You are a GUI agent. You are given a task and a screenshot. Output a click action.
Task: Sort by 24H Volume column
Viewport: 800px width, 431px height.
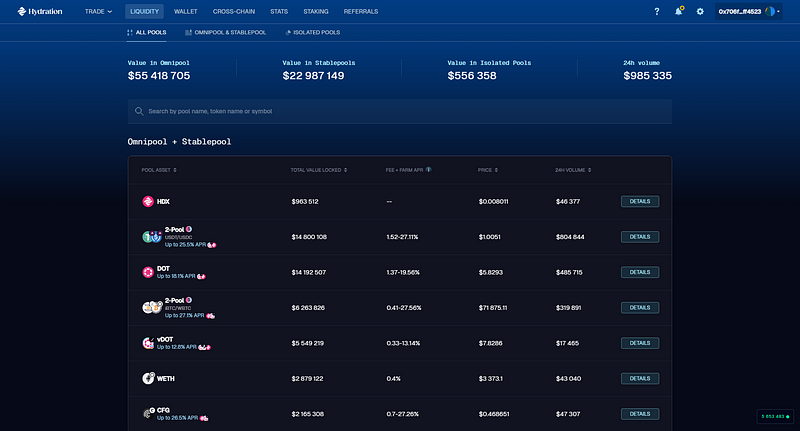pos(573,170)
